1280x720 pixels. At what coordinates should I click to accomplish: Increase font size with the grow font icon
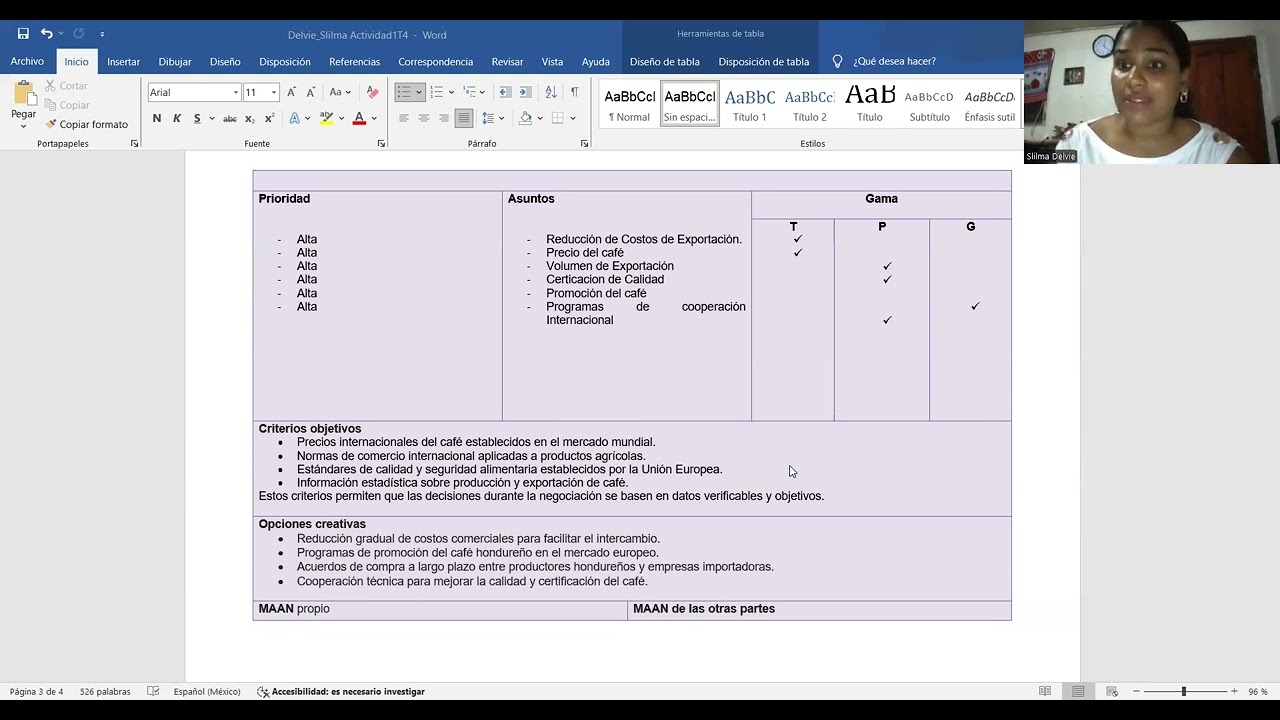tap(291, 92)
